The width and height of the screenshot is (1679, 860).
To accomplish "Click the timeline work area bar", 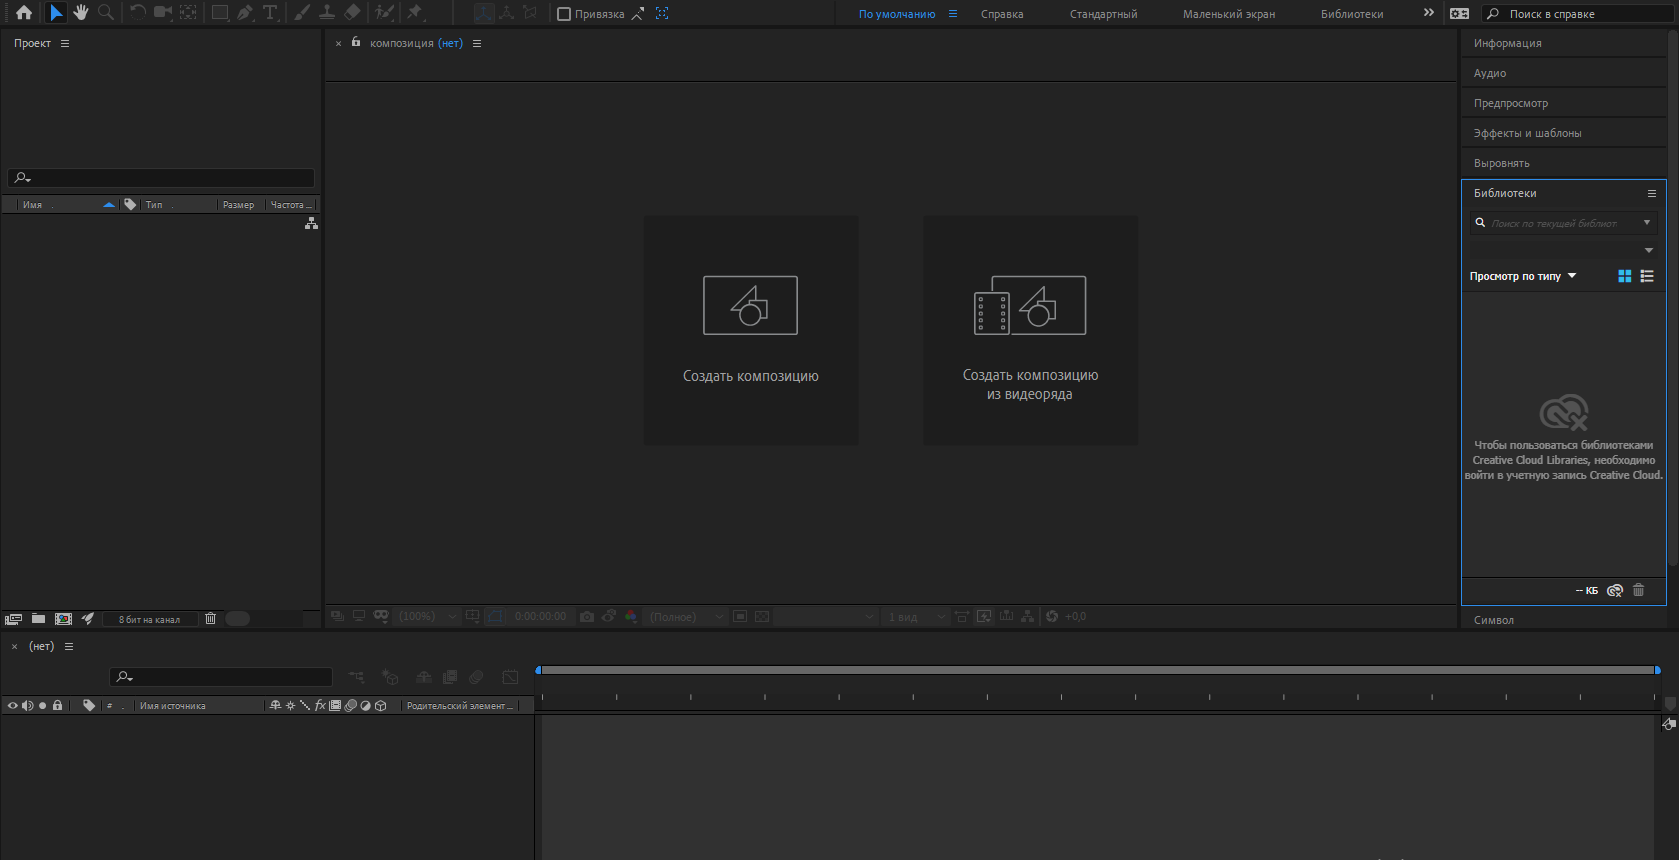I will coord(1098,670).
